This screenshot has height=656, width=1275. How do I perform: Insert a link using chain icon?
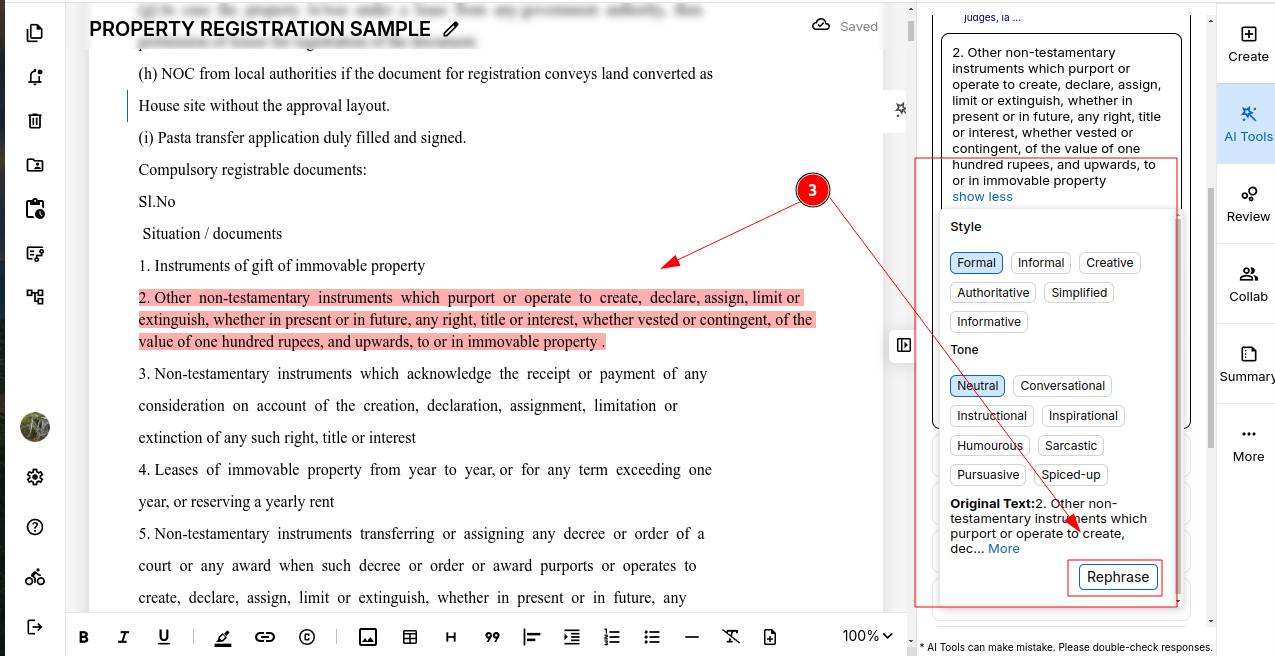(265, 637)
